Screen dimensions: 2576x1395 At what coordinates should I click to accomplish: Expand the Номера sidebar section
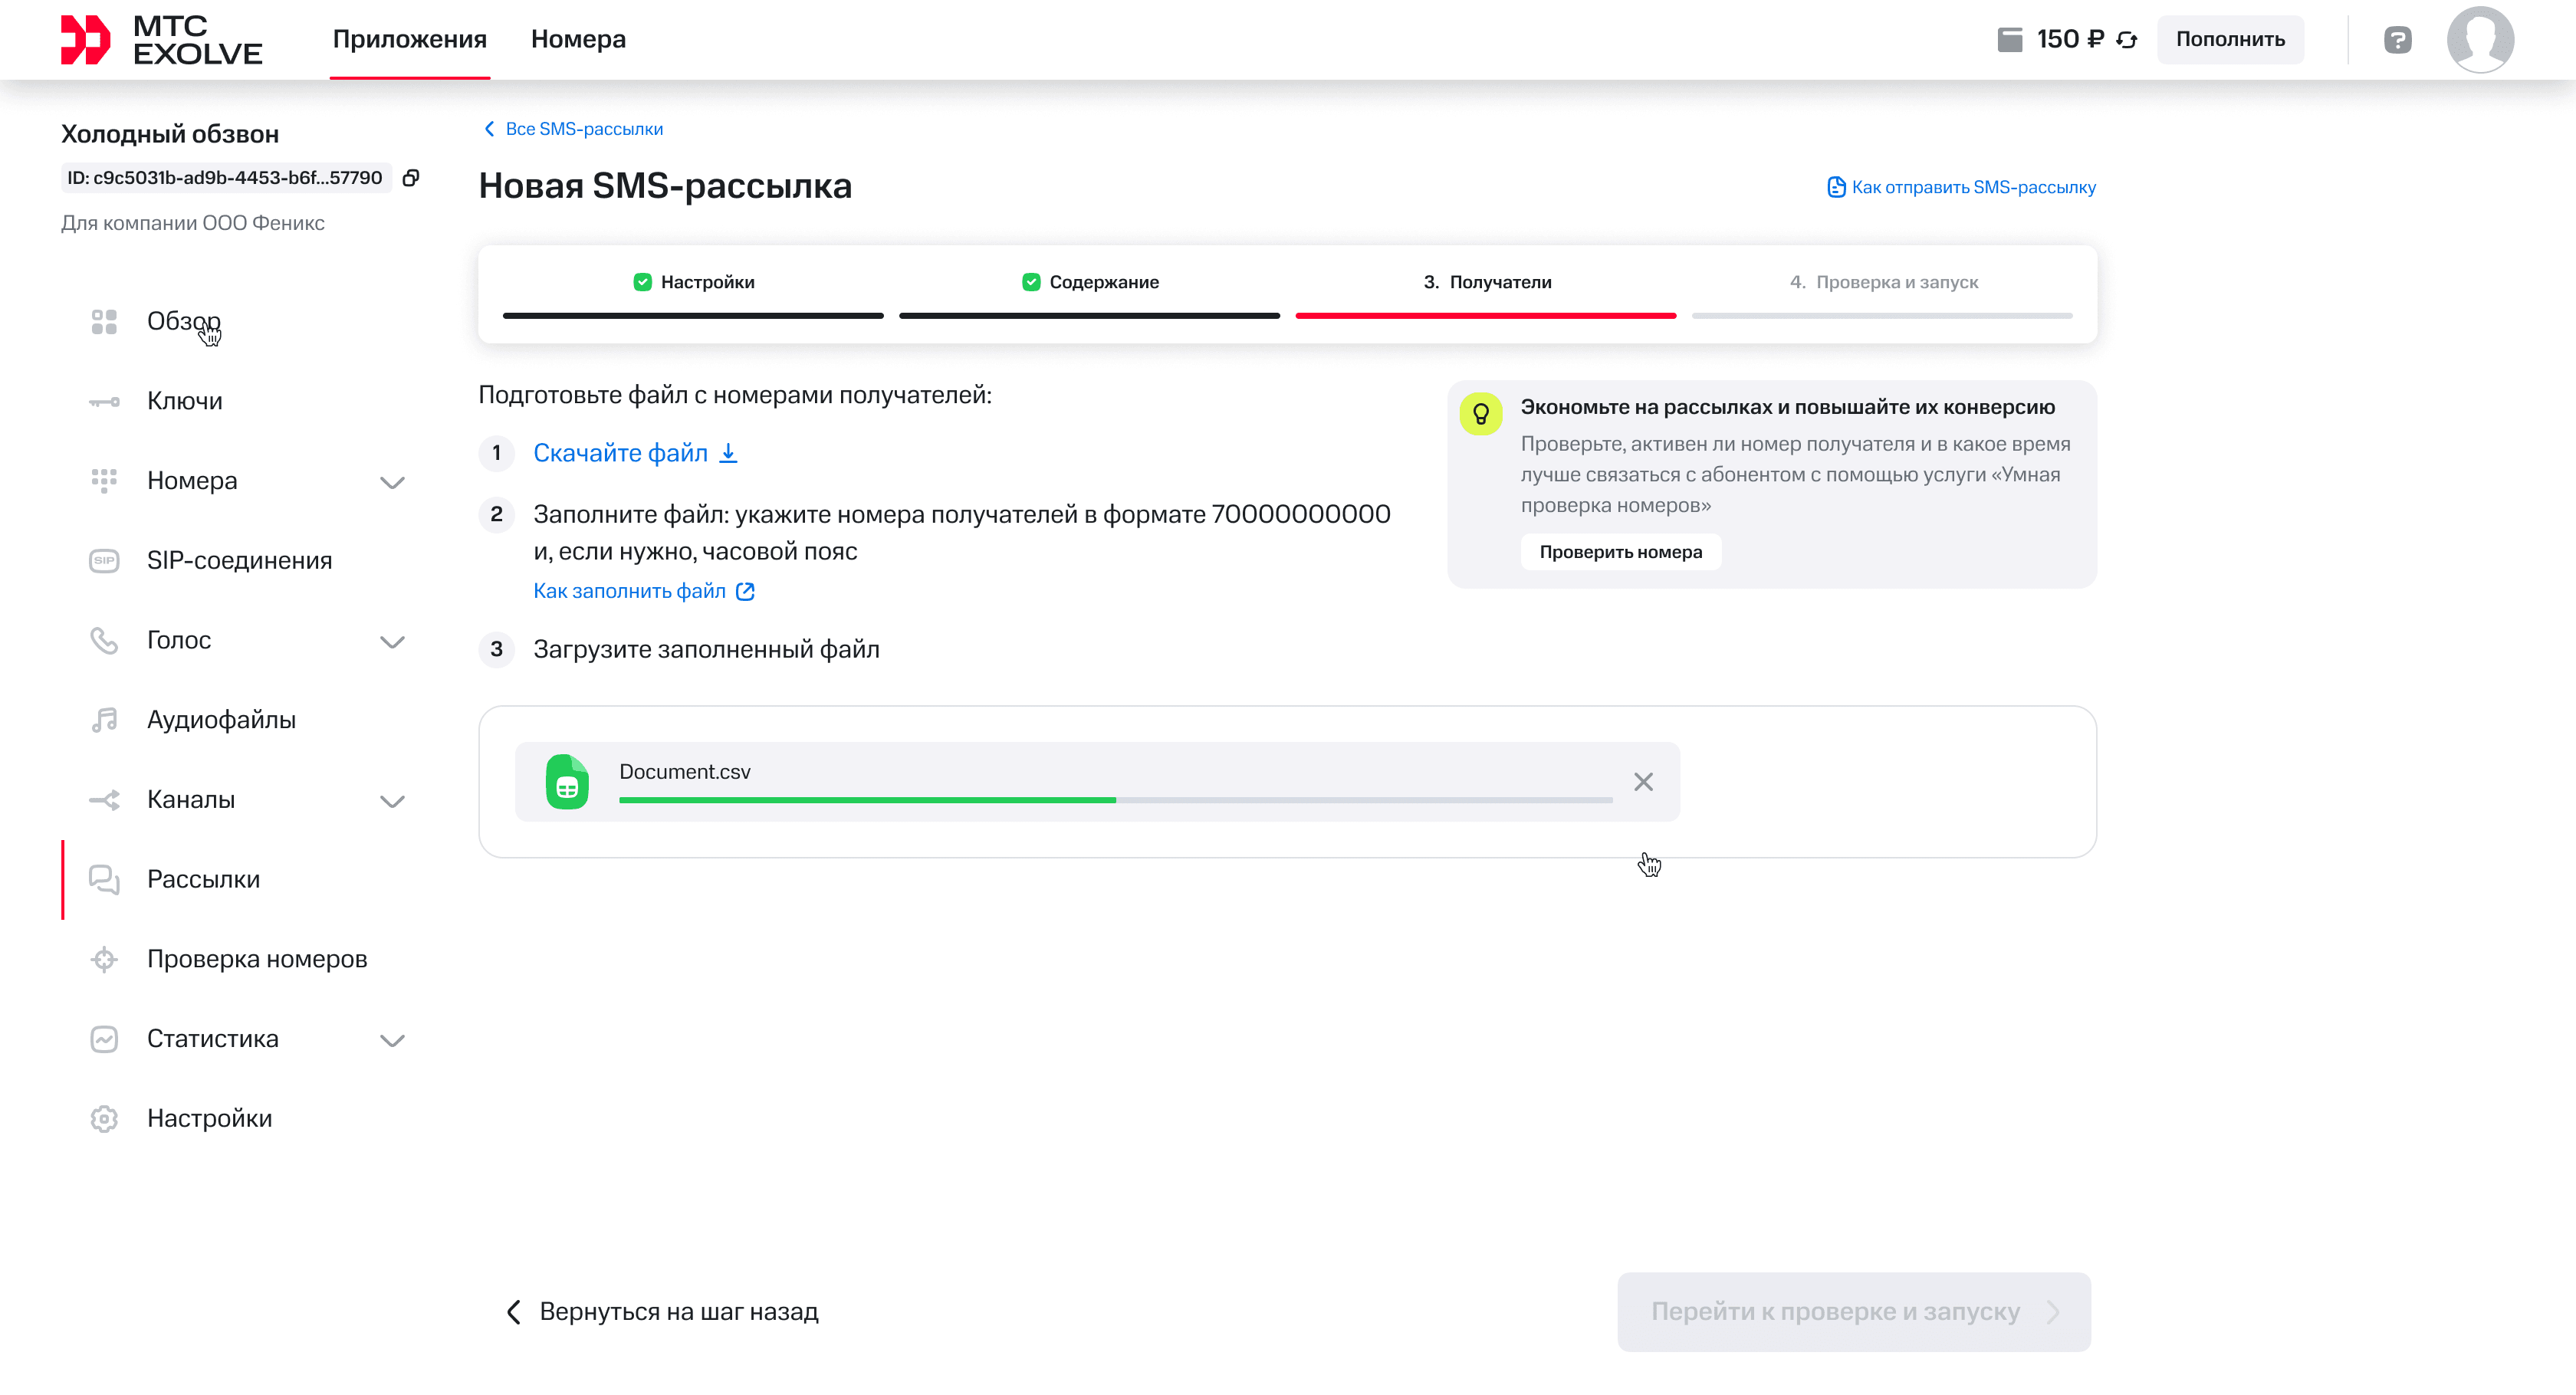point(392,482)
